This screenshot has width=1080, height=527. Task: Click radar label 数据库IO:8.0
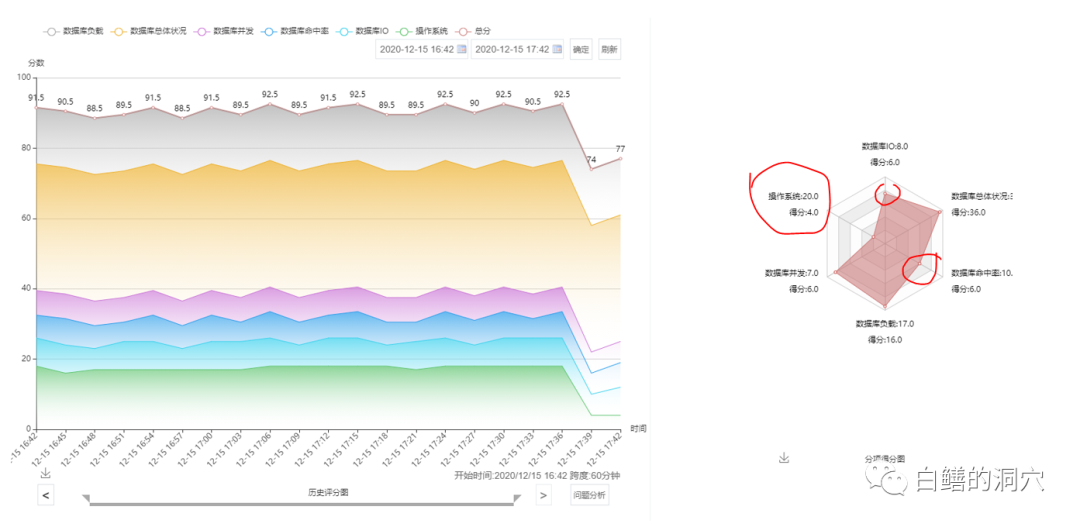point(885,146)
